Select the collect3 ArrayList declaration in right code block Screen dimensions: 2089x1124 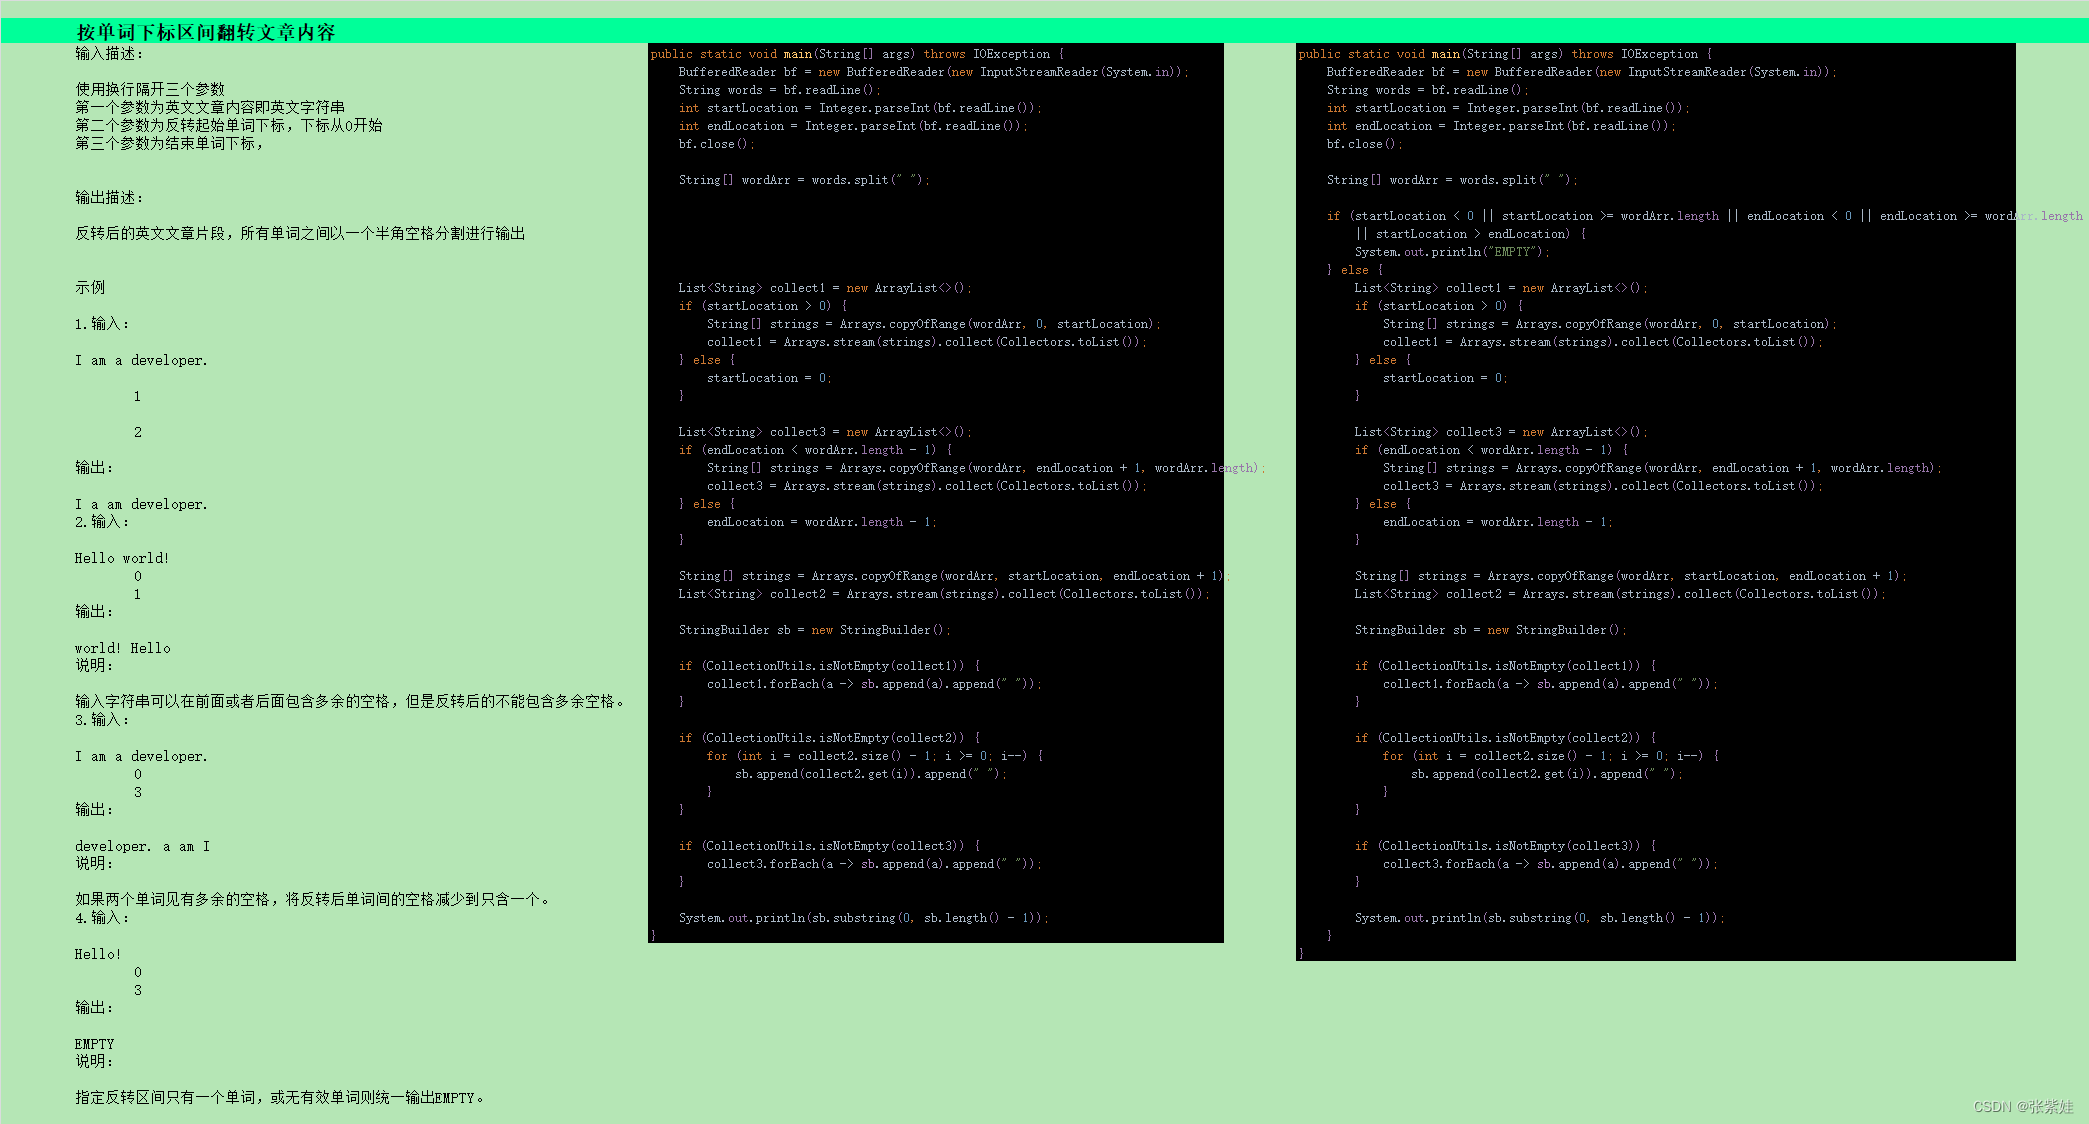pos(1501,432)
